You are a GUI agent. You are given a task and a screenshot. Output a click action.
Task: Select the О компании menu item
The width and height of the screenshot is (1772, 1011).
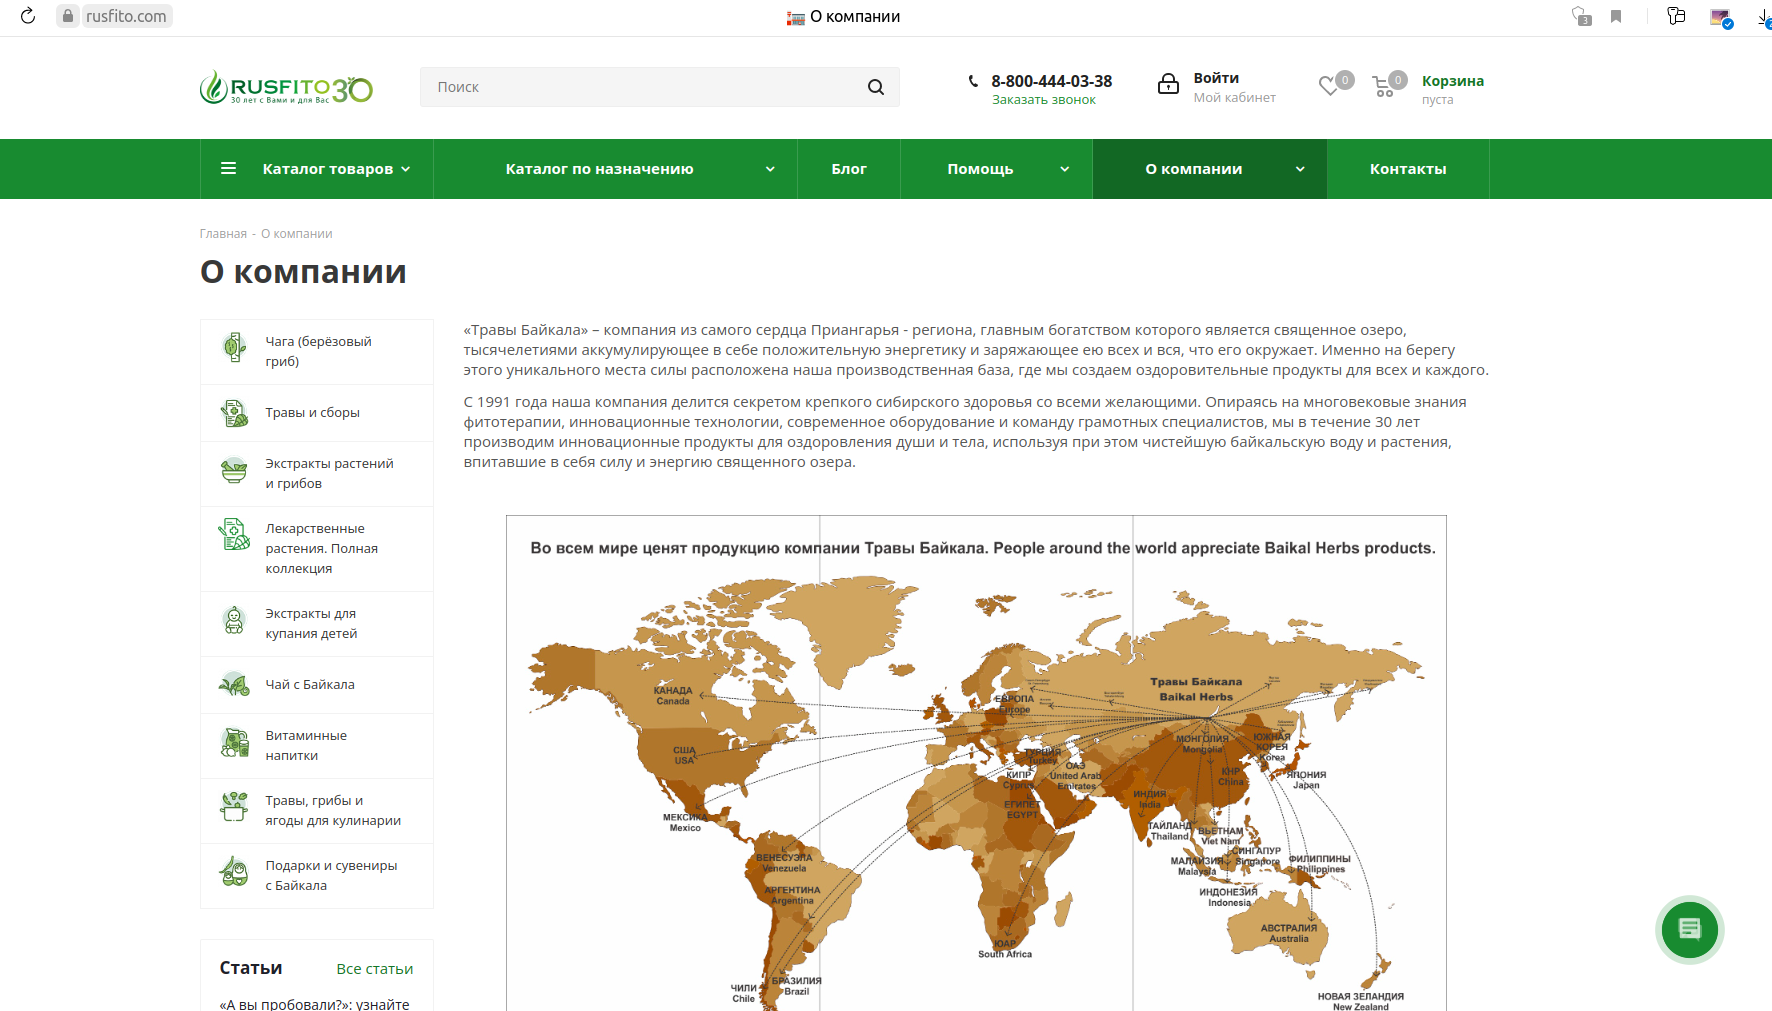1194,169
